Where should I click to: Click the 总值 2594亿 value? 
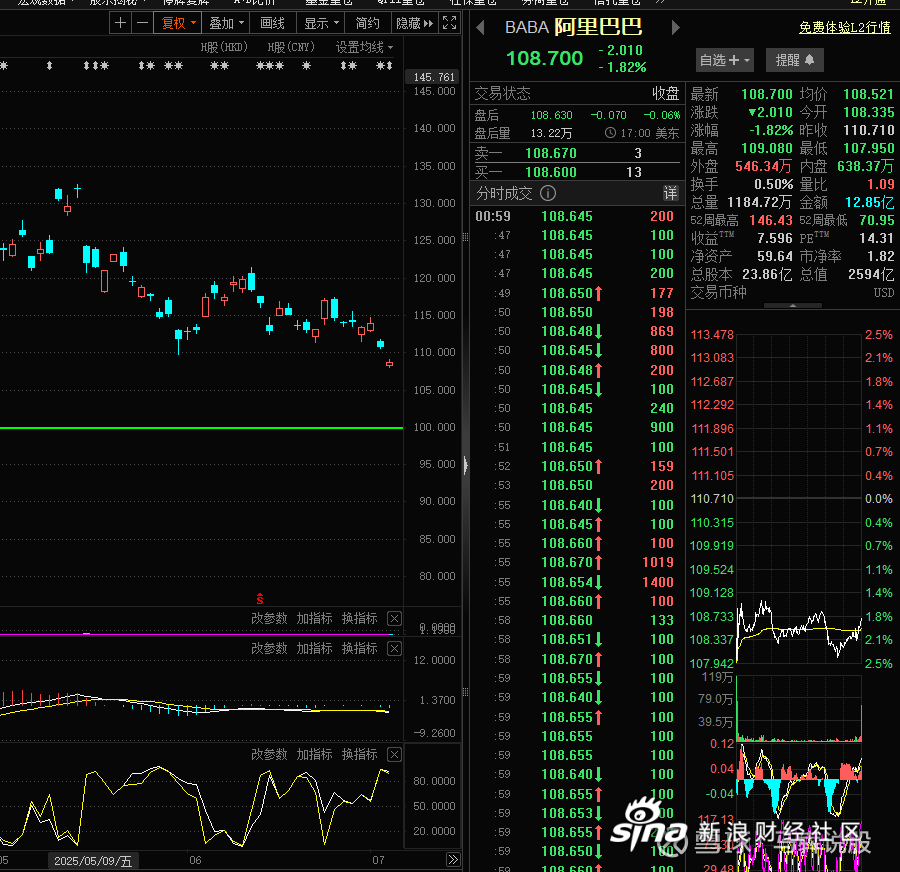pos(871,274)
